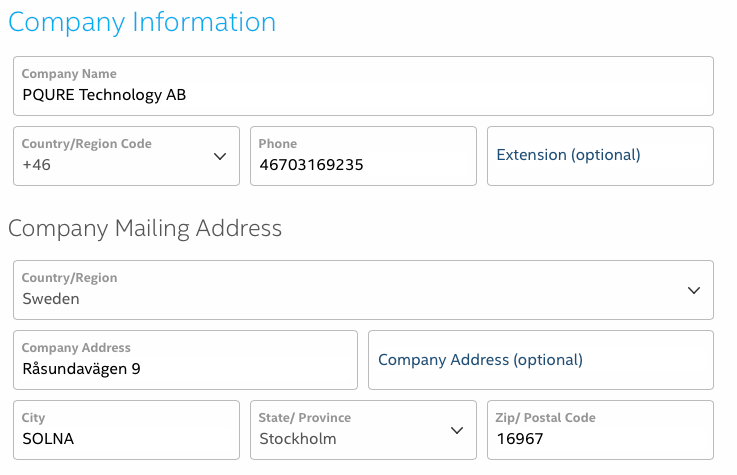The height and width of the screenshot is (475, 737).
Task: Click the chevron arrow next to Sweden
Action: tap(694, 290)
